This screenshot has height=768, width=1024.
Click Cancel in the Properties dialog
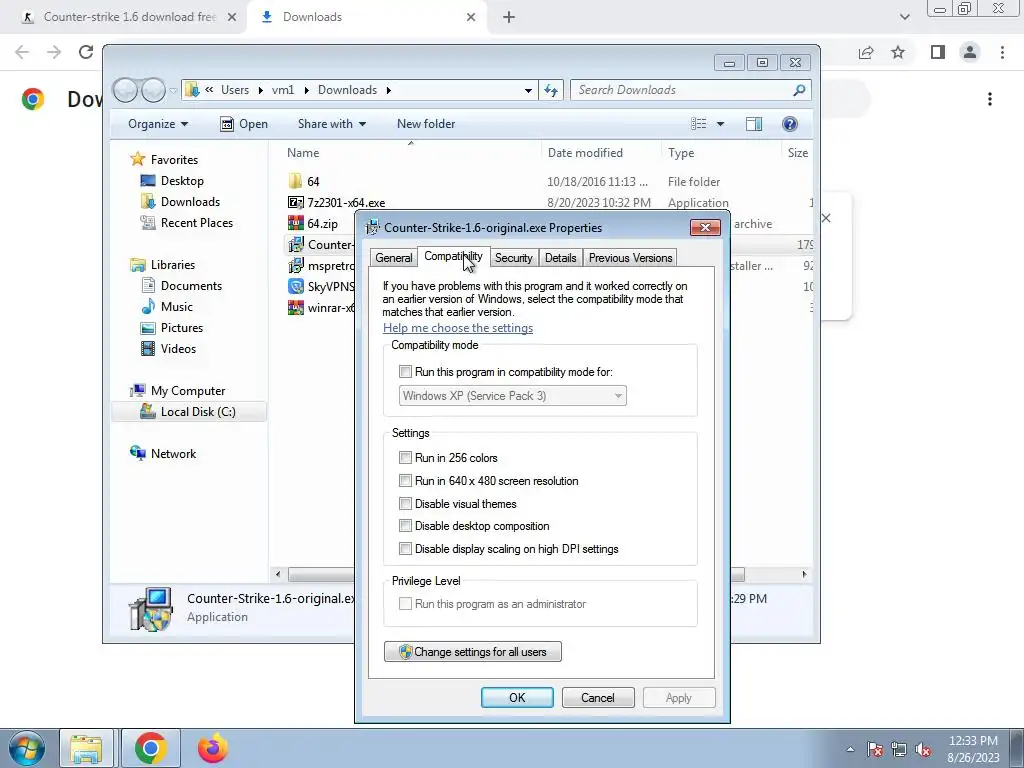(598, 697)
